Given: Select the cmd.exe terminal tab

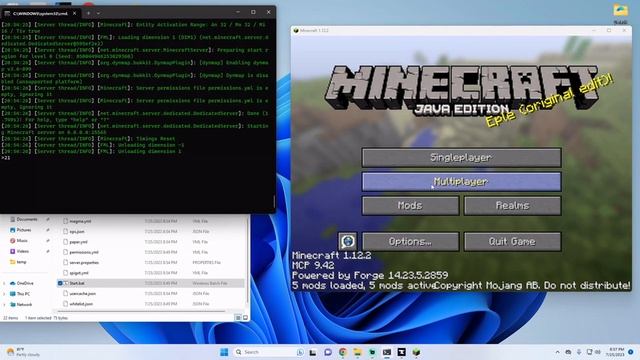Looking at the screenshot, I should (x=40, y=13).
